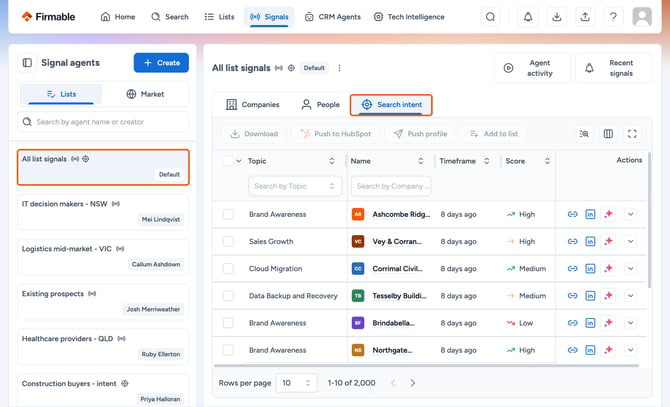The image size is (670, 407).
Task: Collapse the Signal agents sidebar panel icon
Action: [27, 63]
